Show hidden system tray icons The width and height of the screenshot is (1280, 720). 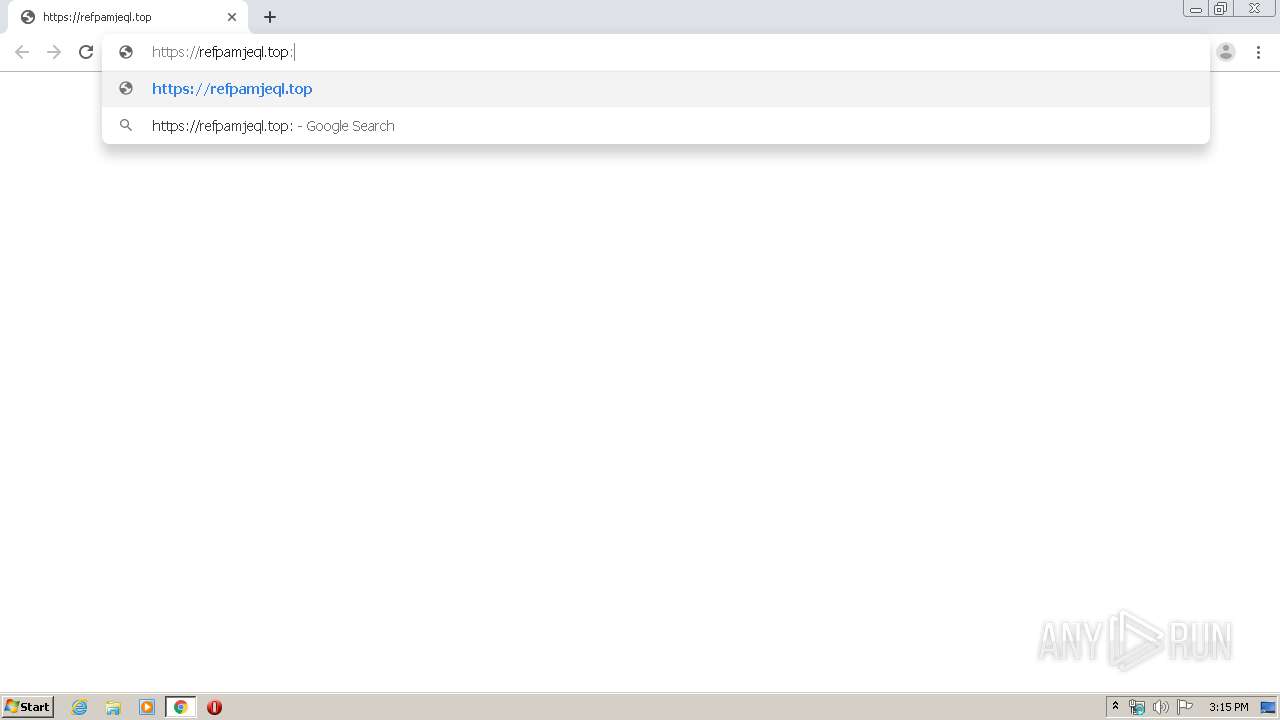1115,707
